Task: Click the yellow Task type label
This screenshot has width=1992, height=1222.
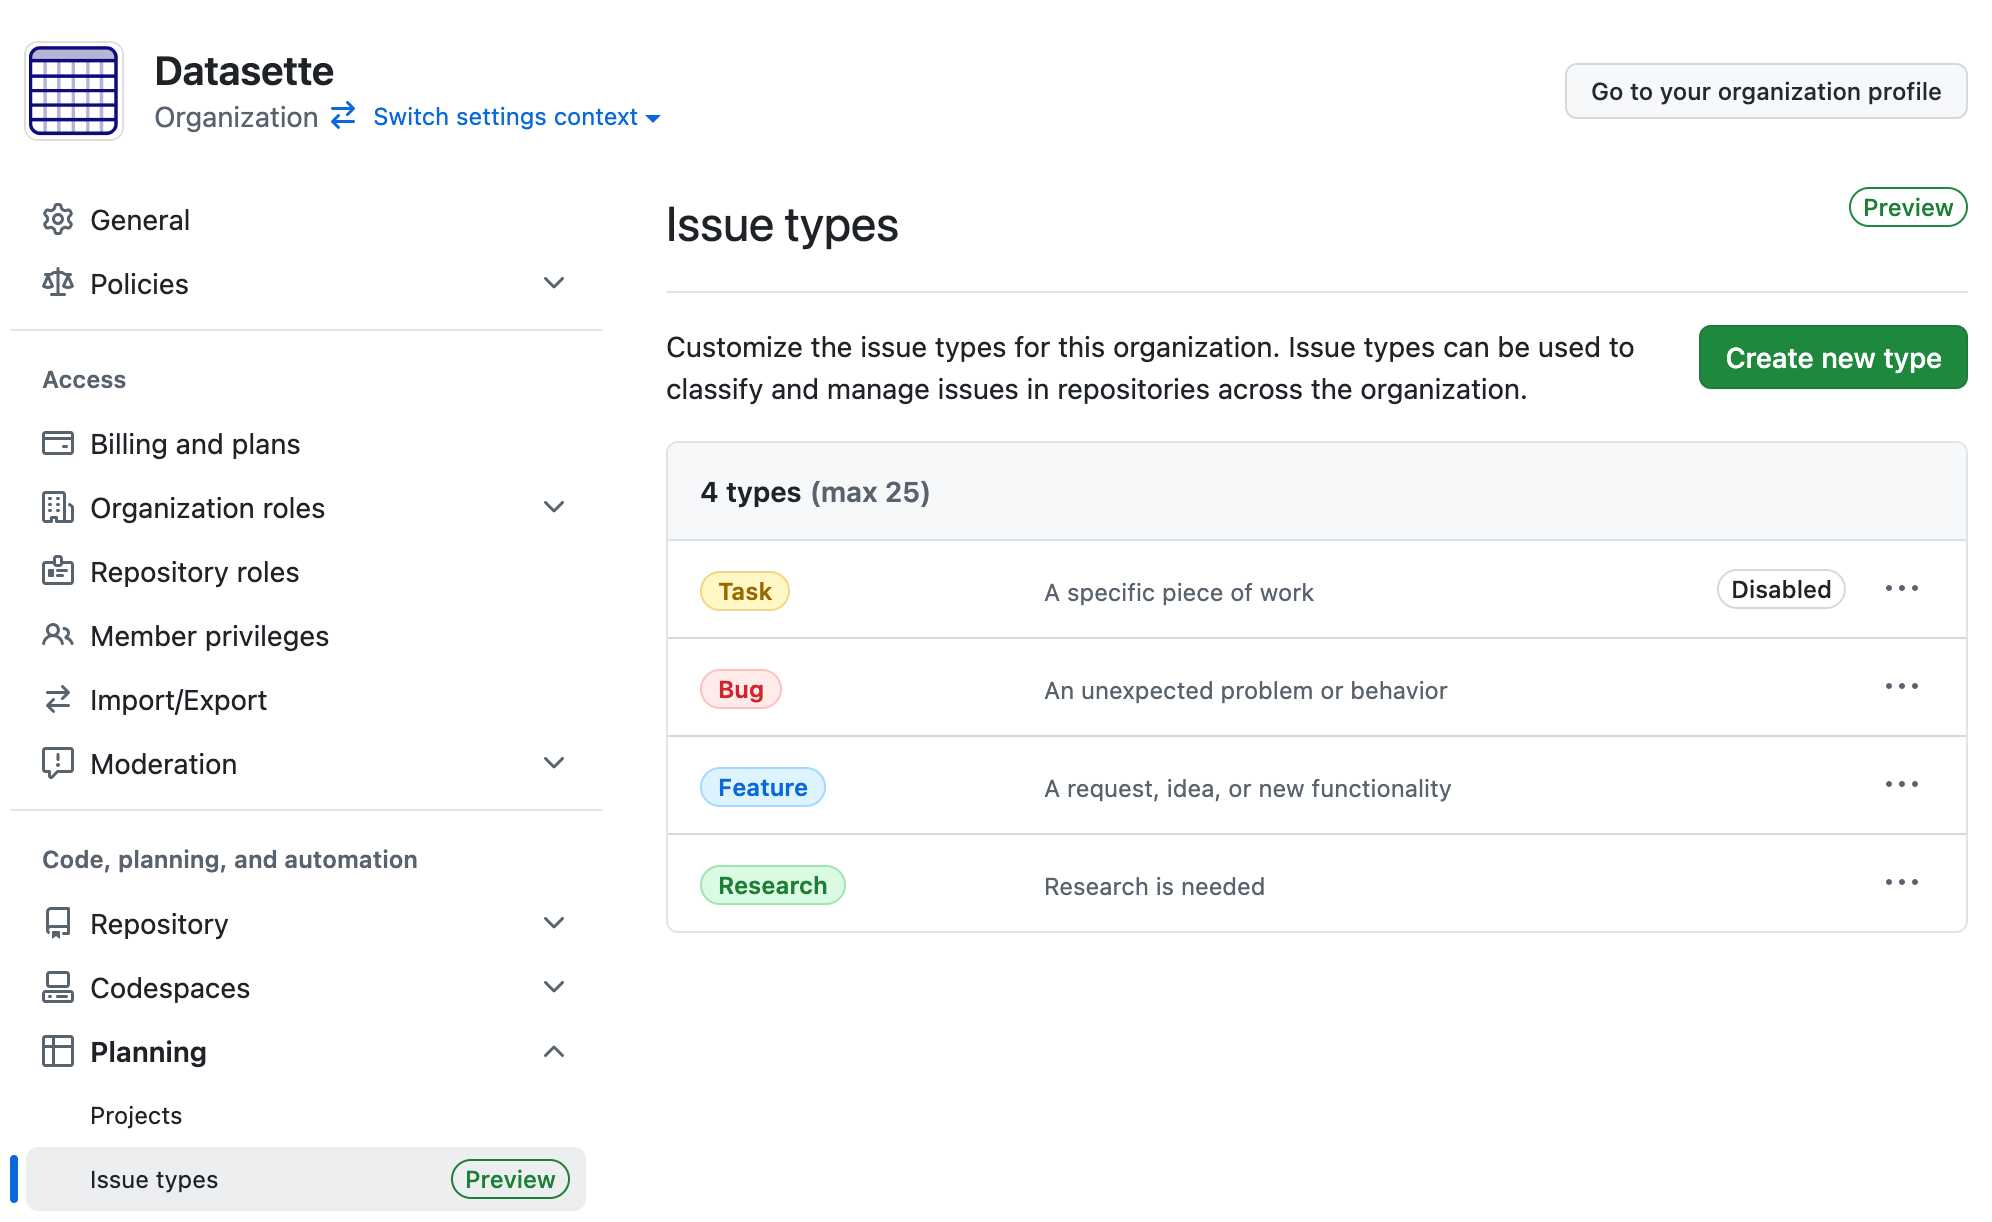Action: coord(745,591)
